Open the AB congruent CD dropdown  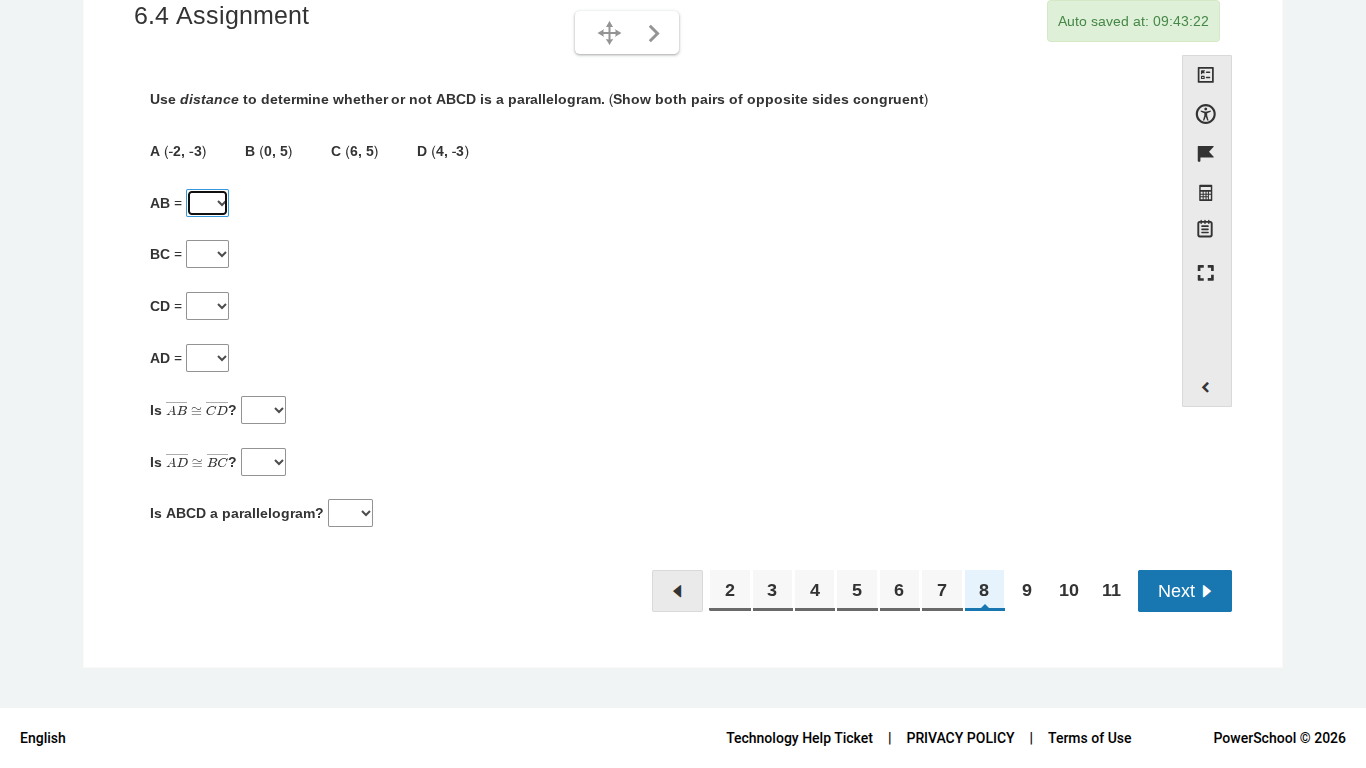click(x=263, y=410)
